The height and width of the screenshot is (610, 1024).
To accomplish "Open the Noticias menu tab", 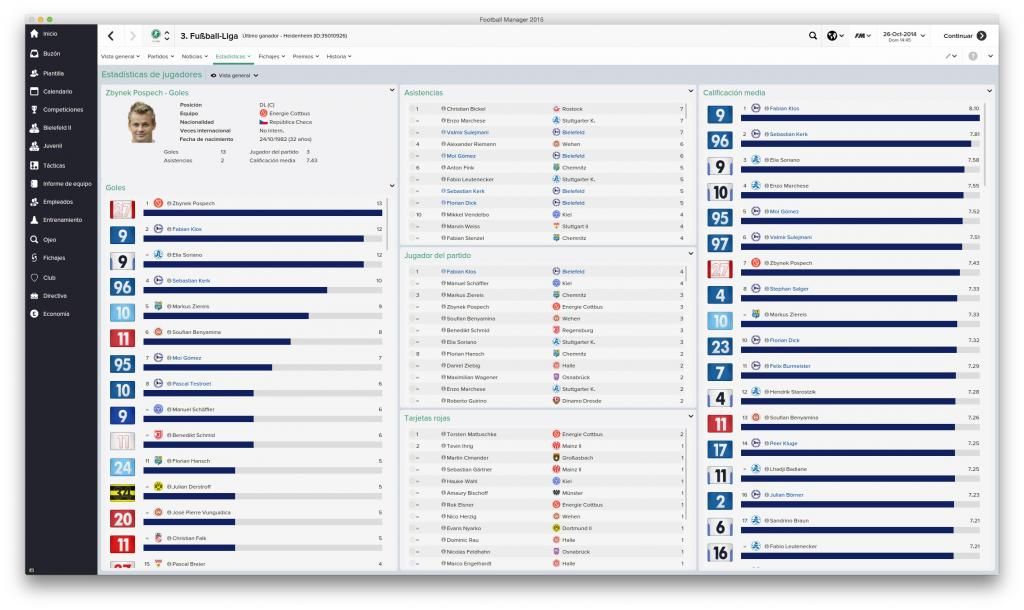I will (x=195, y=56).
